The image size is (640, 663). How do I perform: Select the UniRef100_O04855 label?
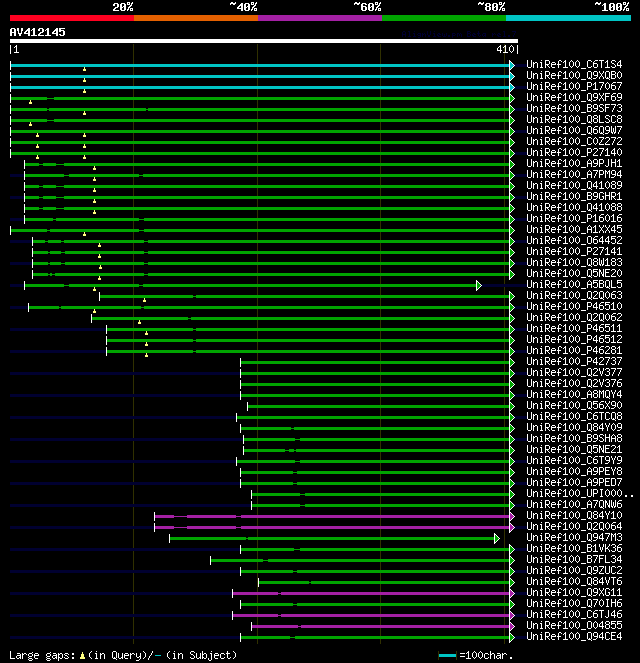[574, 625]
